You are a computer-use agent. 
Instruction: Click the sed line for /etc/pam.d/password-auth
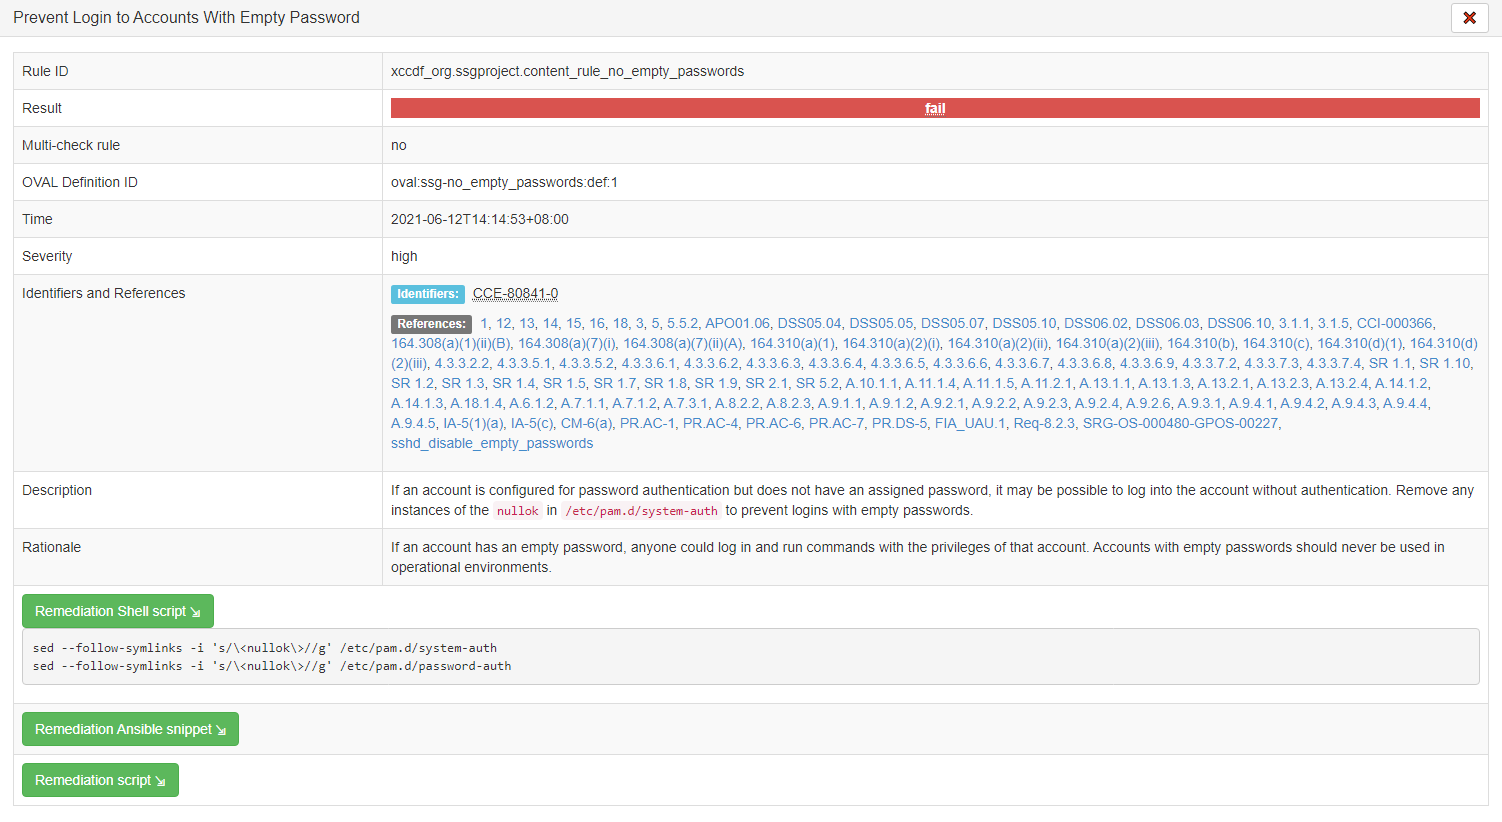tap(271, 666)
